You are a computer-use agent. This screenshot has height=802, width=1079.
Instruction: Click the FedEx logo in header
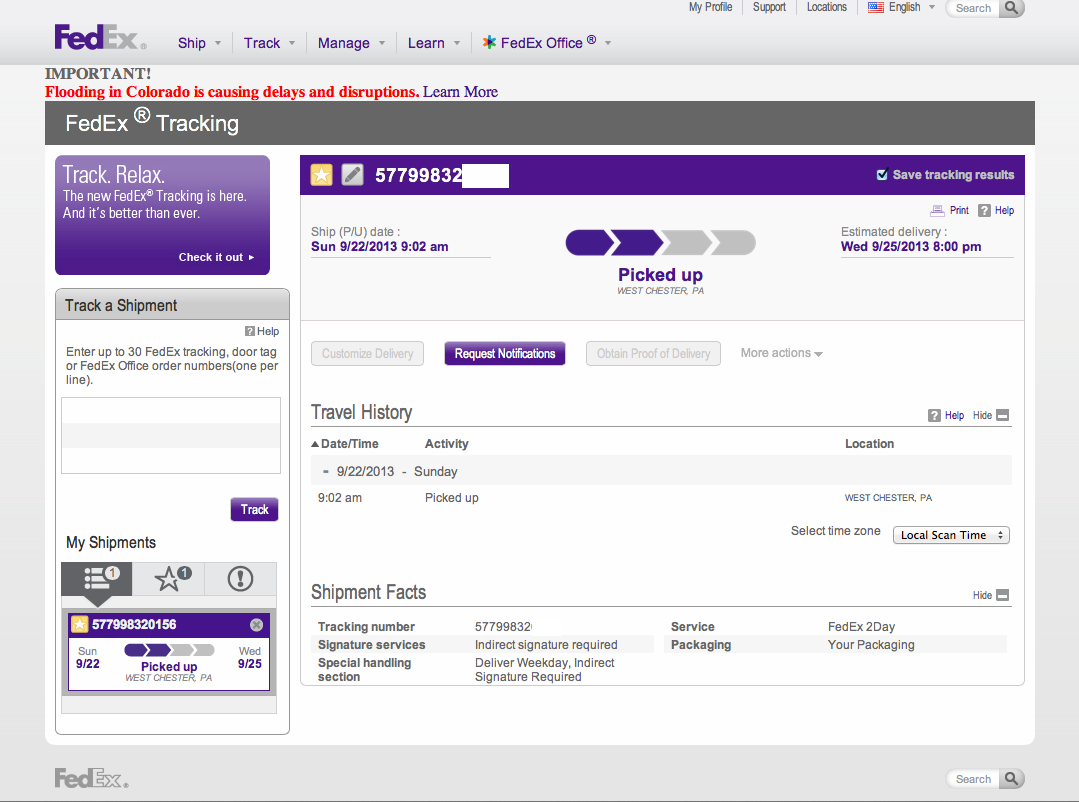pos(100,37)
